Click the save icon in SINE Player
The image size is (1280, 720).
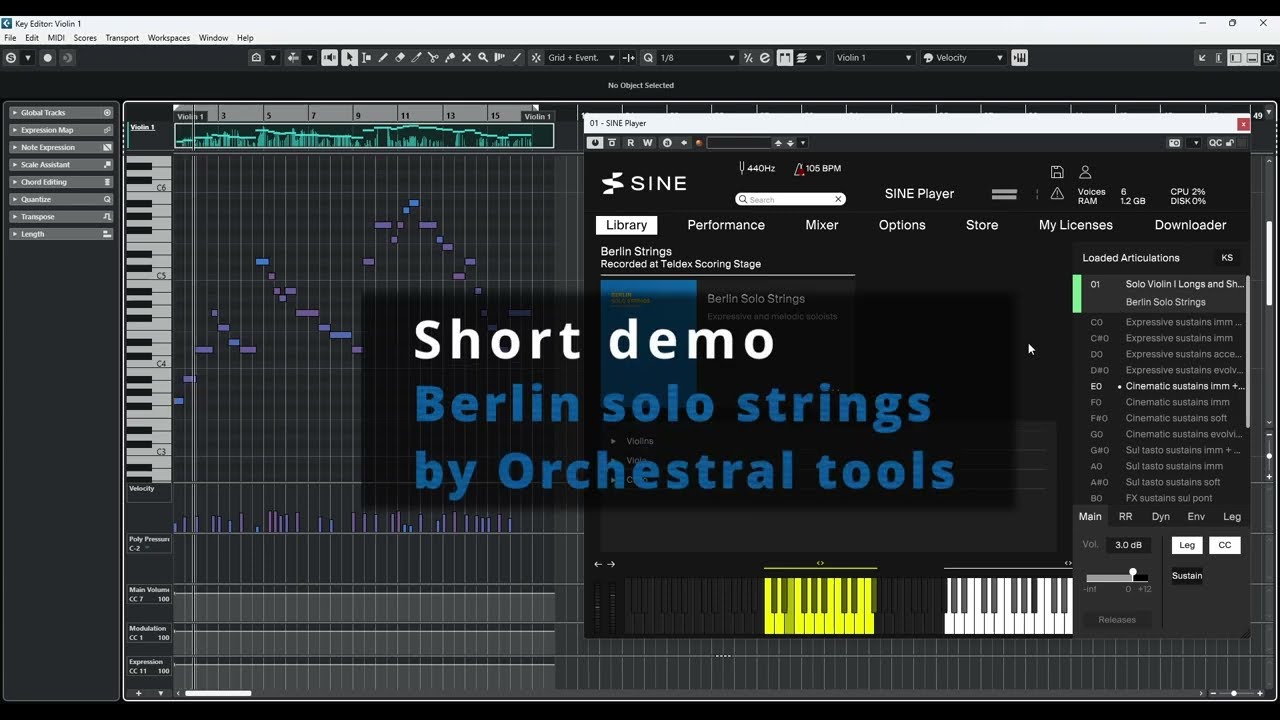pos(1057,172)
